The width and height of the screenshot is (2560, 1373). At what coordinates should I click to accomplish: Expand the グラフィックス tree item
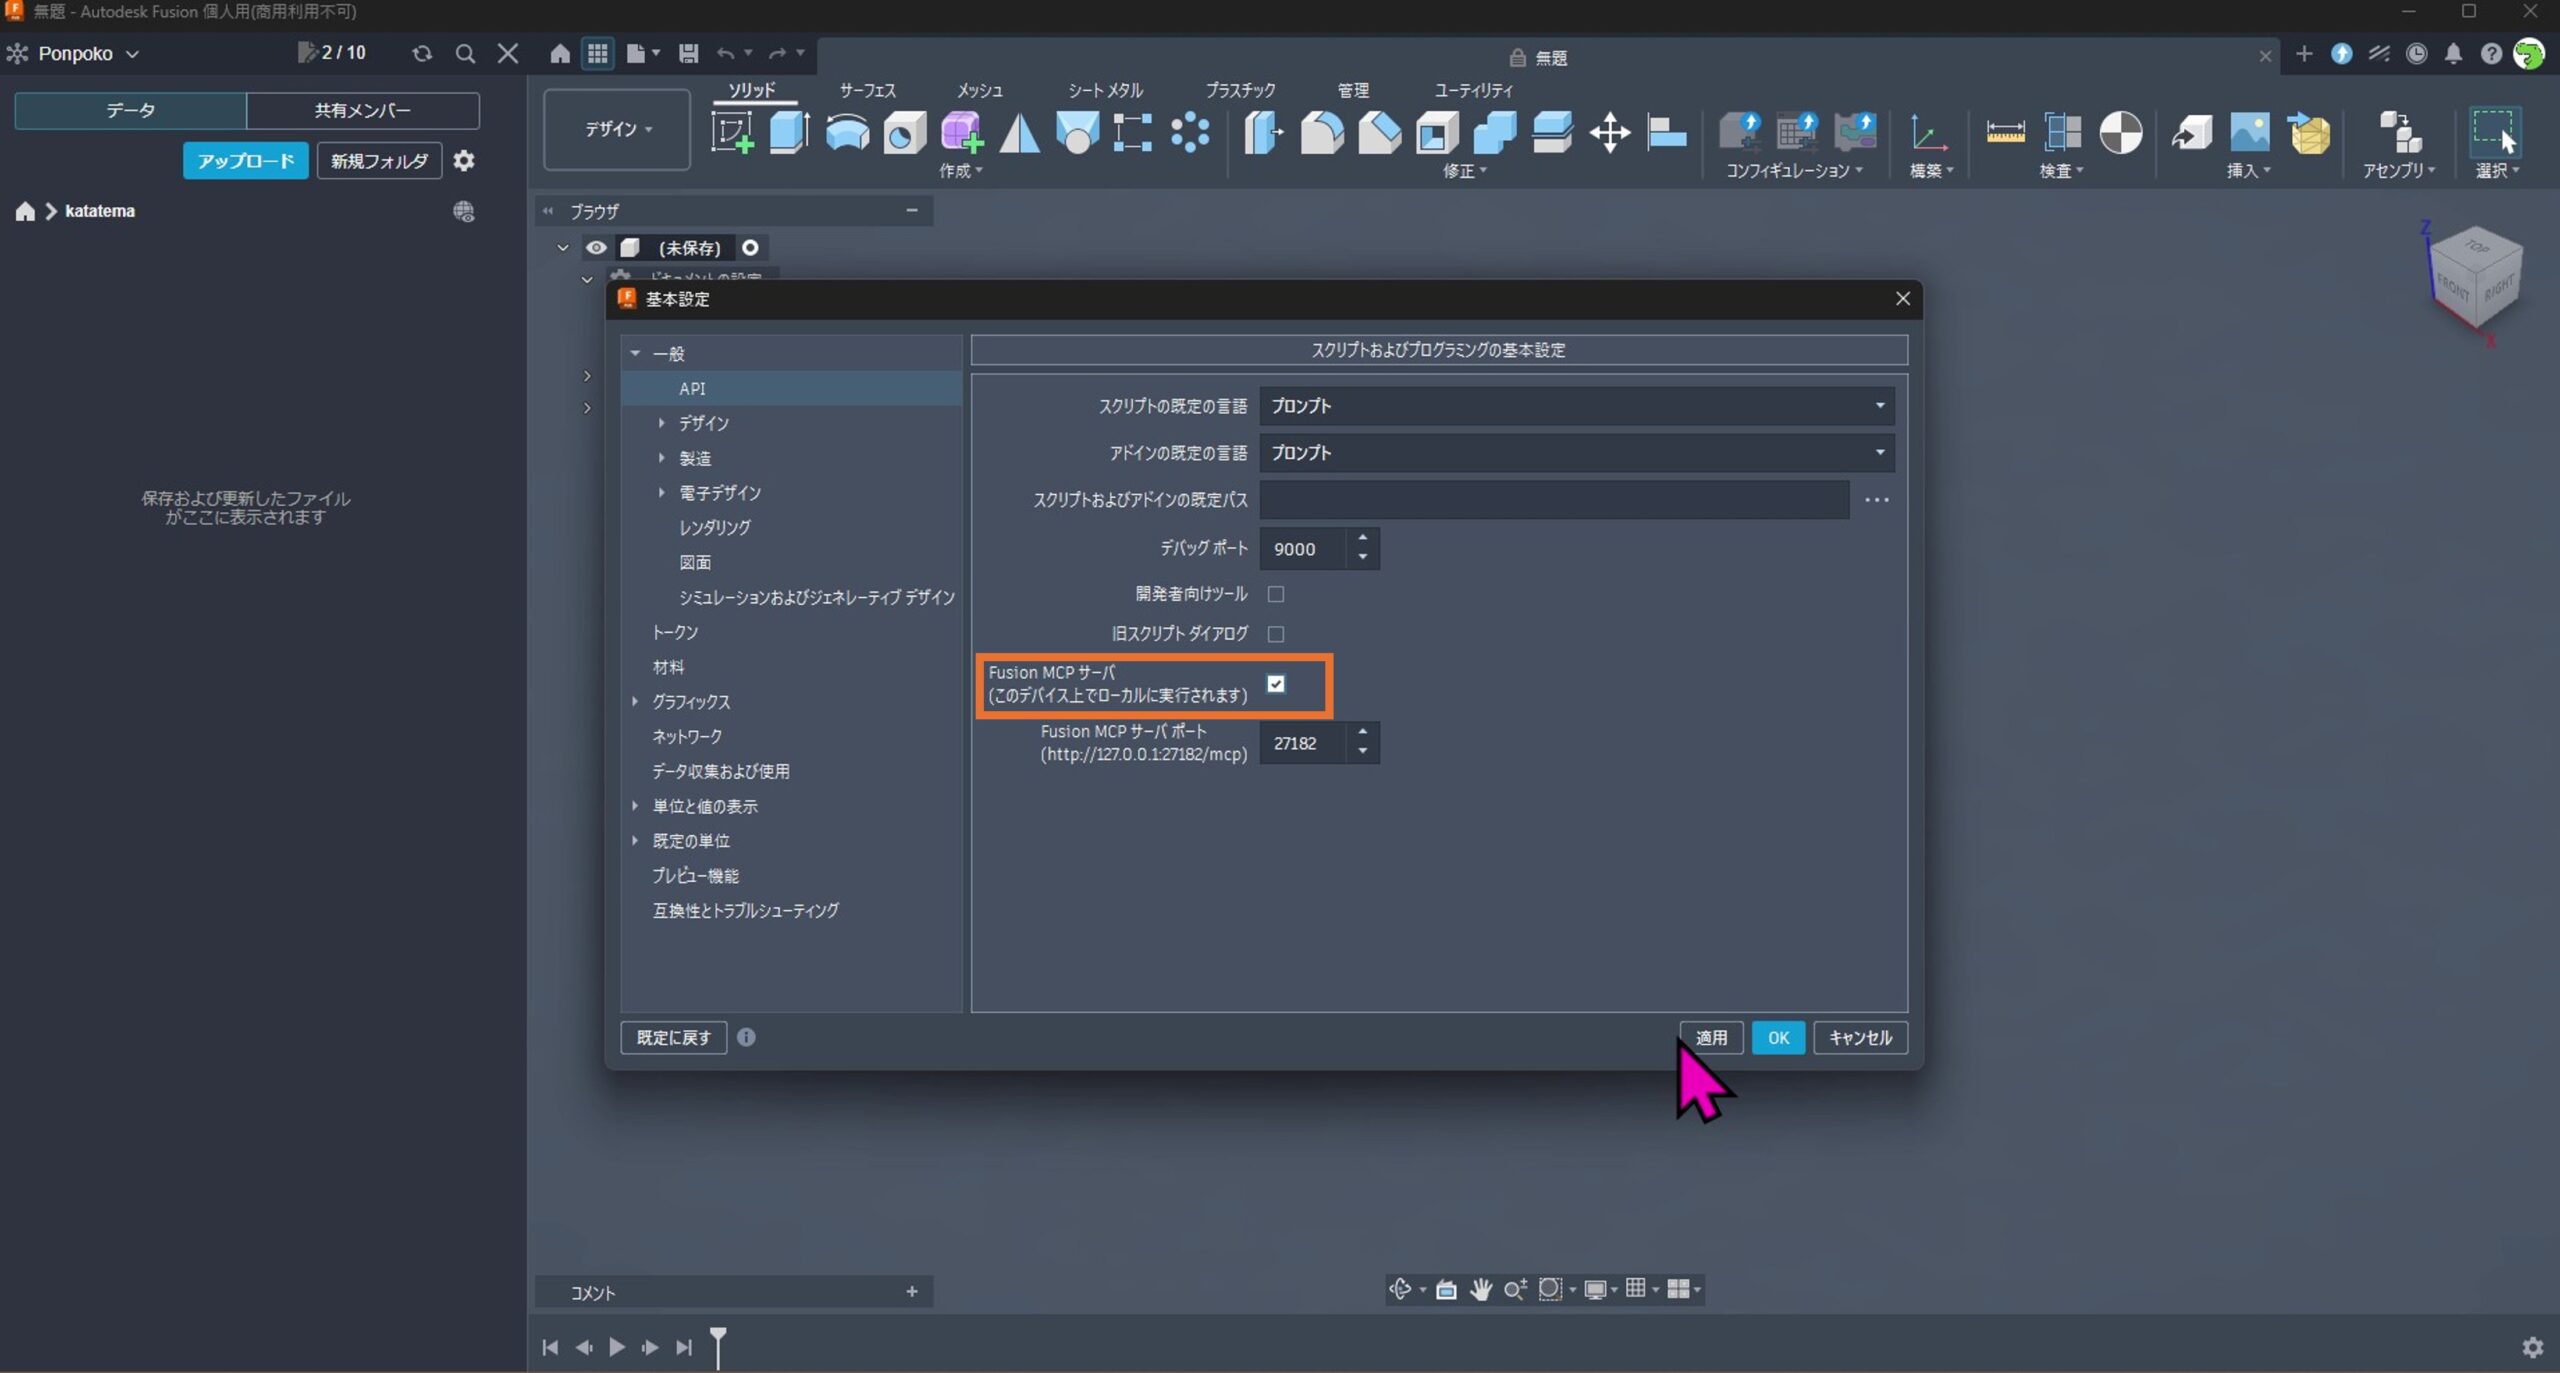(x=635, y=702)
